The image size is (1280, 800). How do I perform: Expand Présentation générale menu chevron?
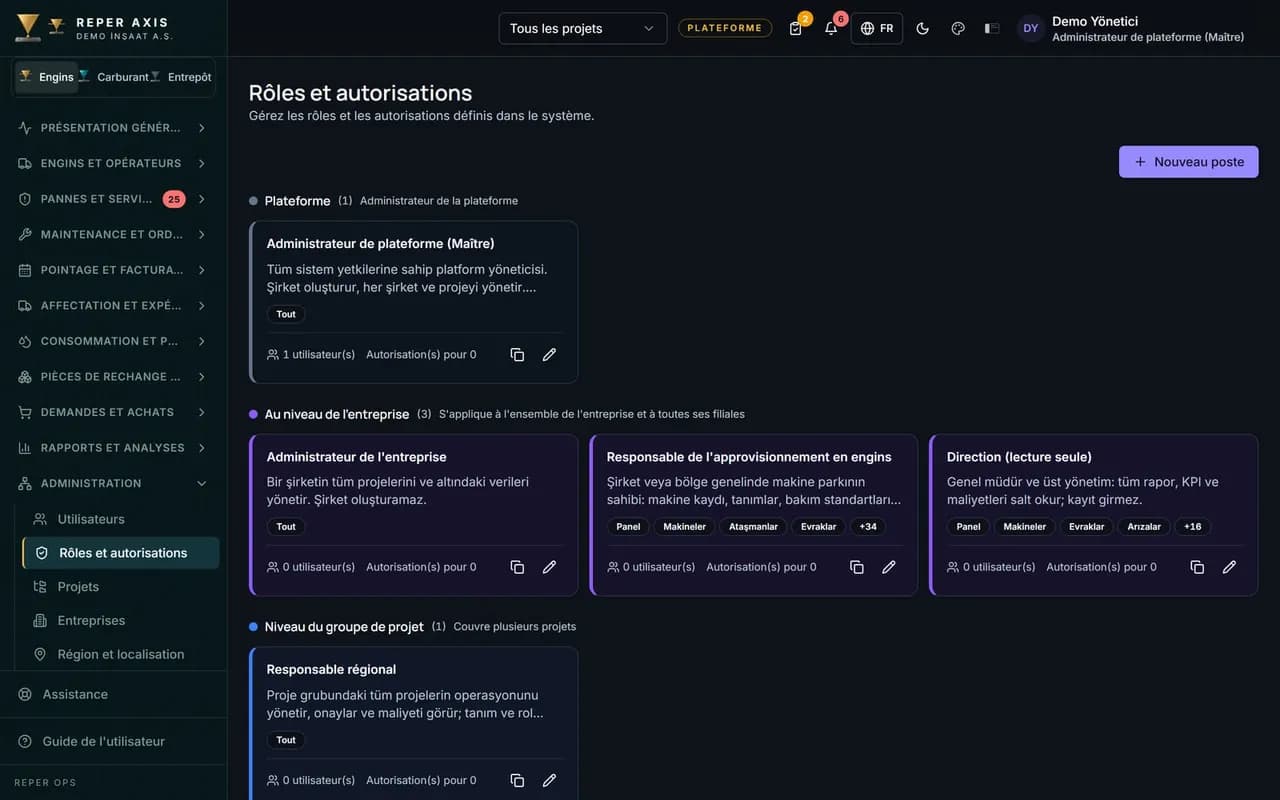(x=202, y=128)
